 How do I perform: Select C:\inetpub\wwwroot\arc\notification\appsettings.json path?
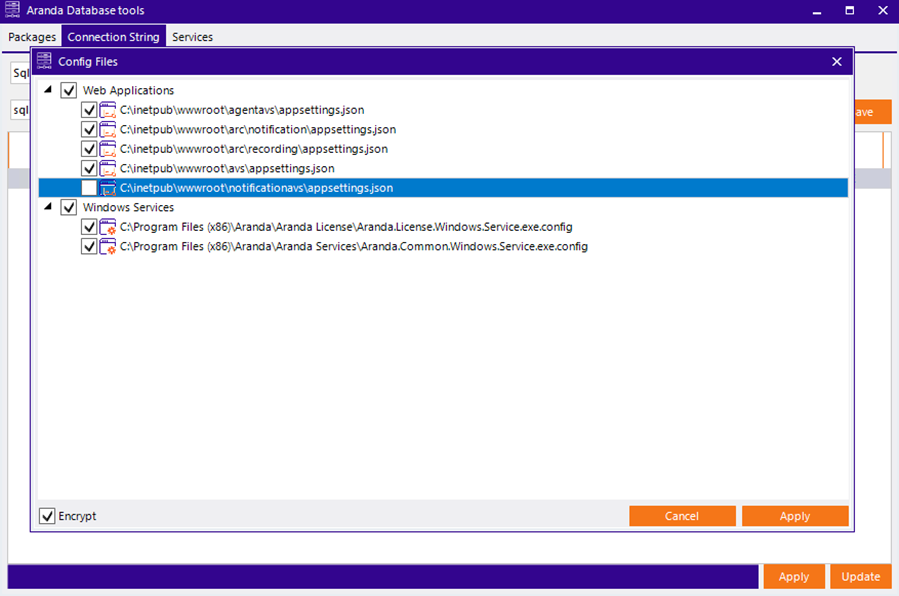coord(258,130)
